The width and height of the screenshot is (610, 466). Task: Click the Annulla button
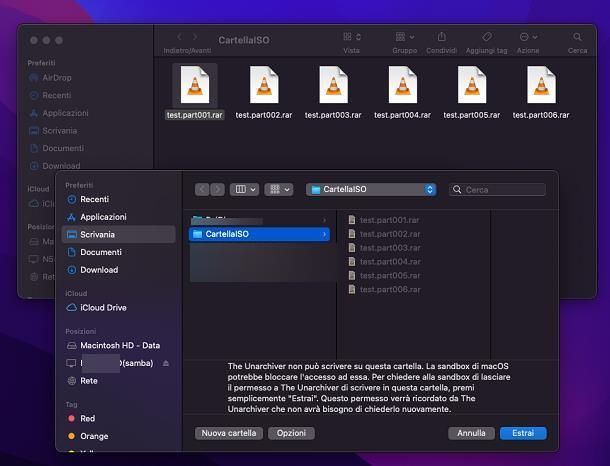point(471,434)
